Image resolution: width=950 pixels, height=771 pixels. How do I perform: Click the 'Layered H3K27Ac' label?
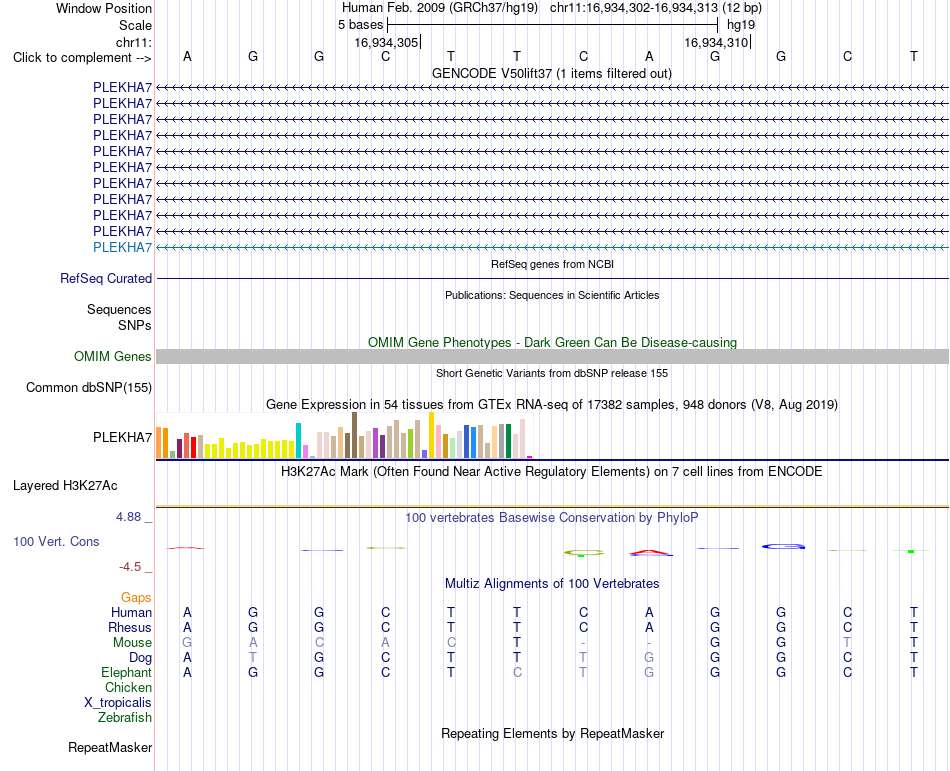[65, 486]
